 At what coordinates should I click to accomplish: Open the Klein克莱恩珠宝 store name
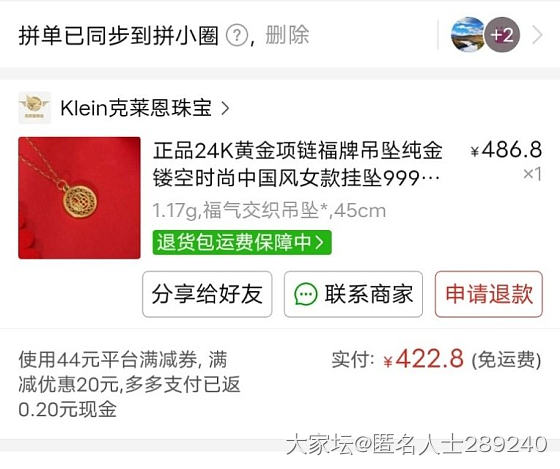tap(136, 108)
